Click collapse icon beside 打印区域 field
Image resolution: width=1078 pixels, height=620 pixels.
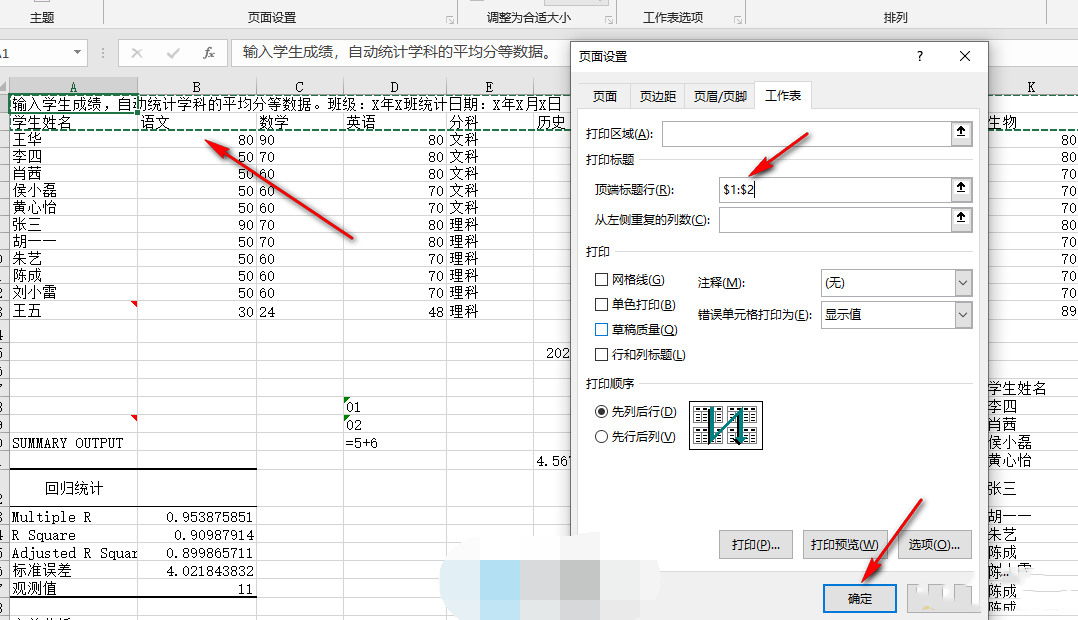click(x=961, y=133)
